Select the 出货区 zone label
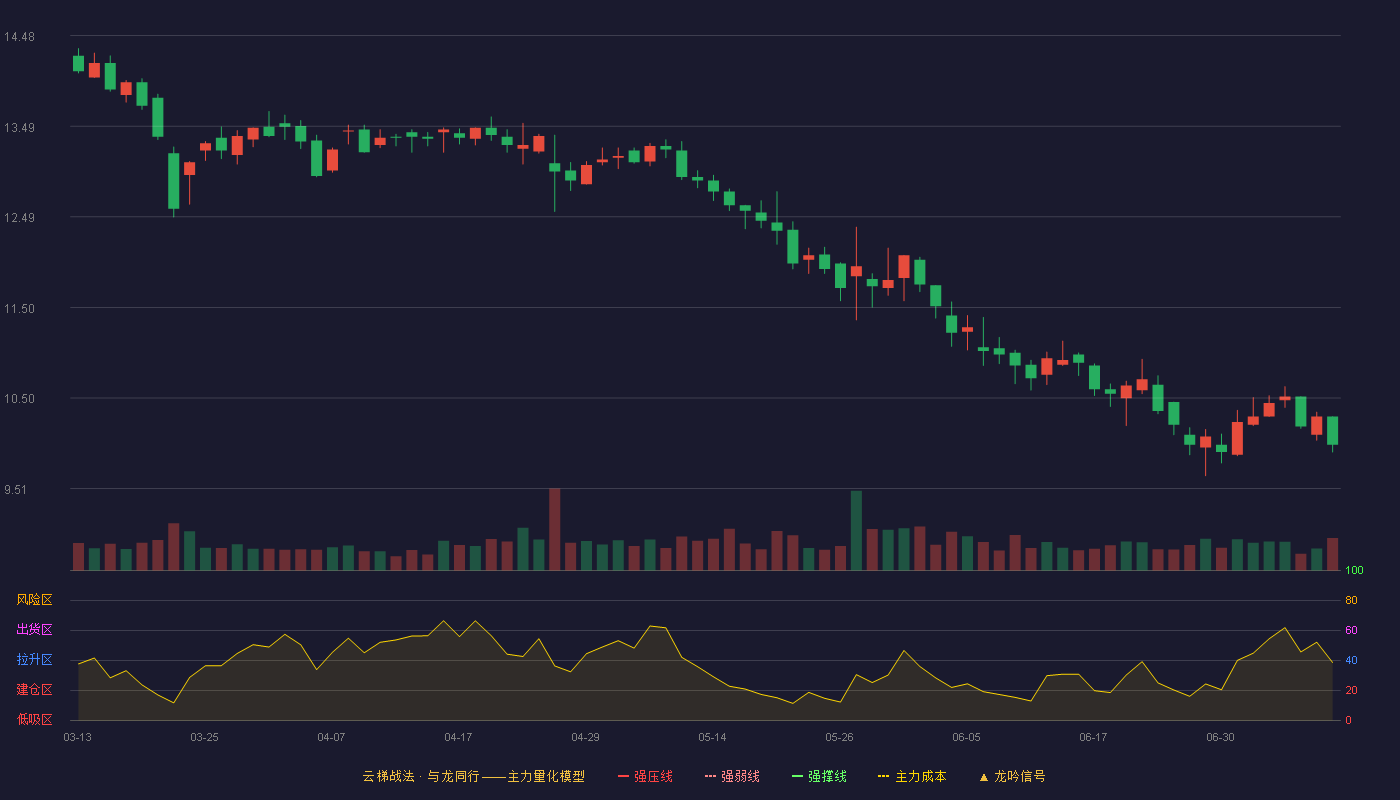The image size is (1400, 800). click(x=34, y=630)
